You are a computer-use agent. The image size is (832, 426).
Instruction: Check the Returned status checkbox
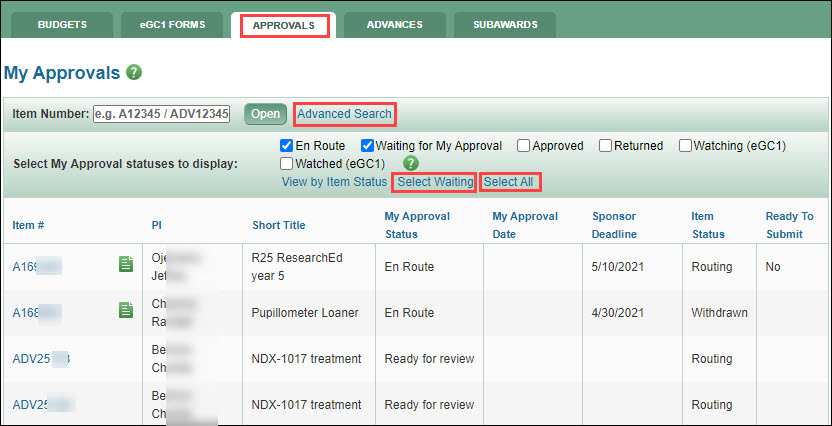tap(605, 145)
